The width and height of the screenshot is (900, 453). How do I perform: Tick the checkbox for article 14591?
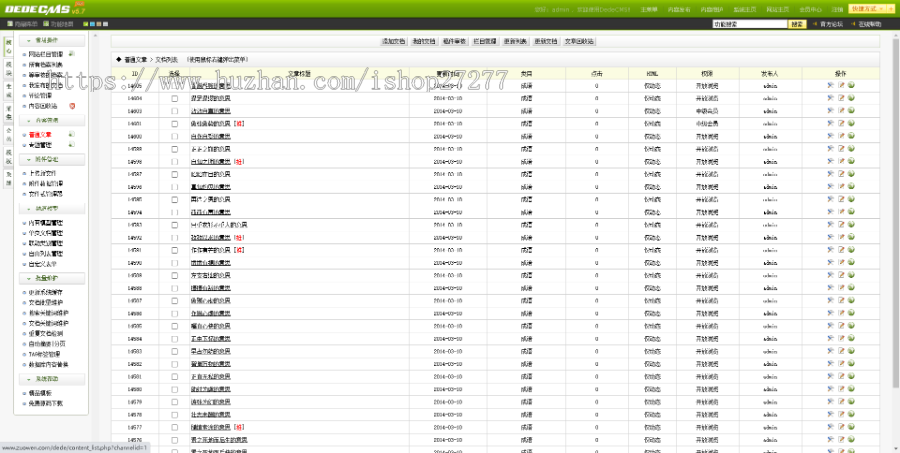[x=174, y=250]
